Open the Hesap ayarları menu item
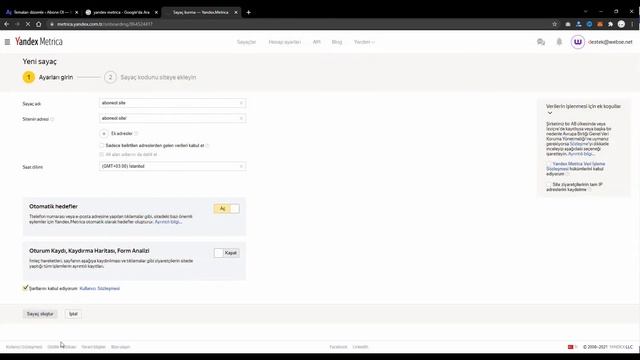 coord(284,42)
